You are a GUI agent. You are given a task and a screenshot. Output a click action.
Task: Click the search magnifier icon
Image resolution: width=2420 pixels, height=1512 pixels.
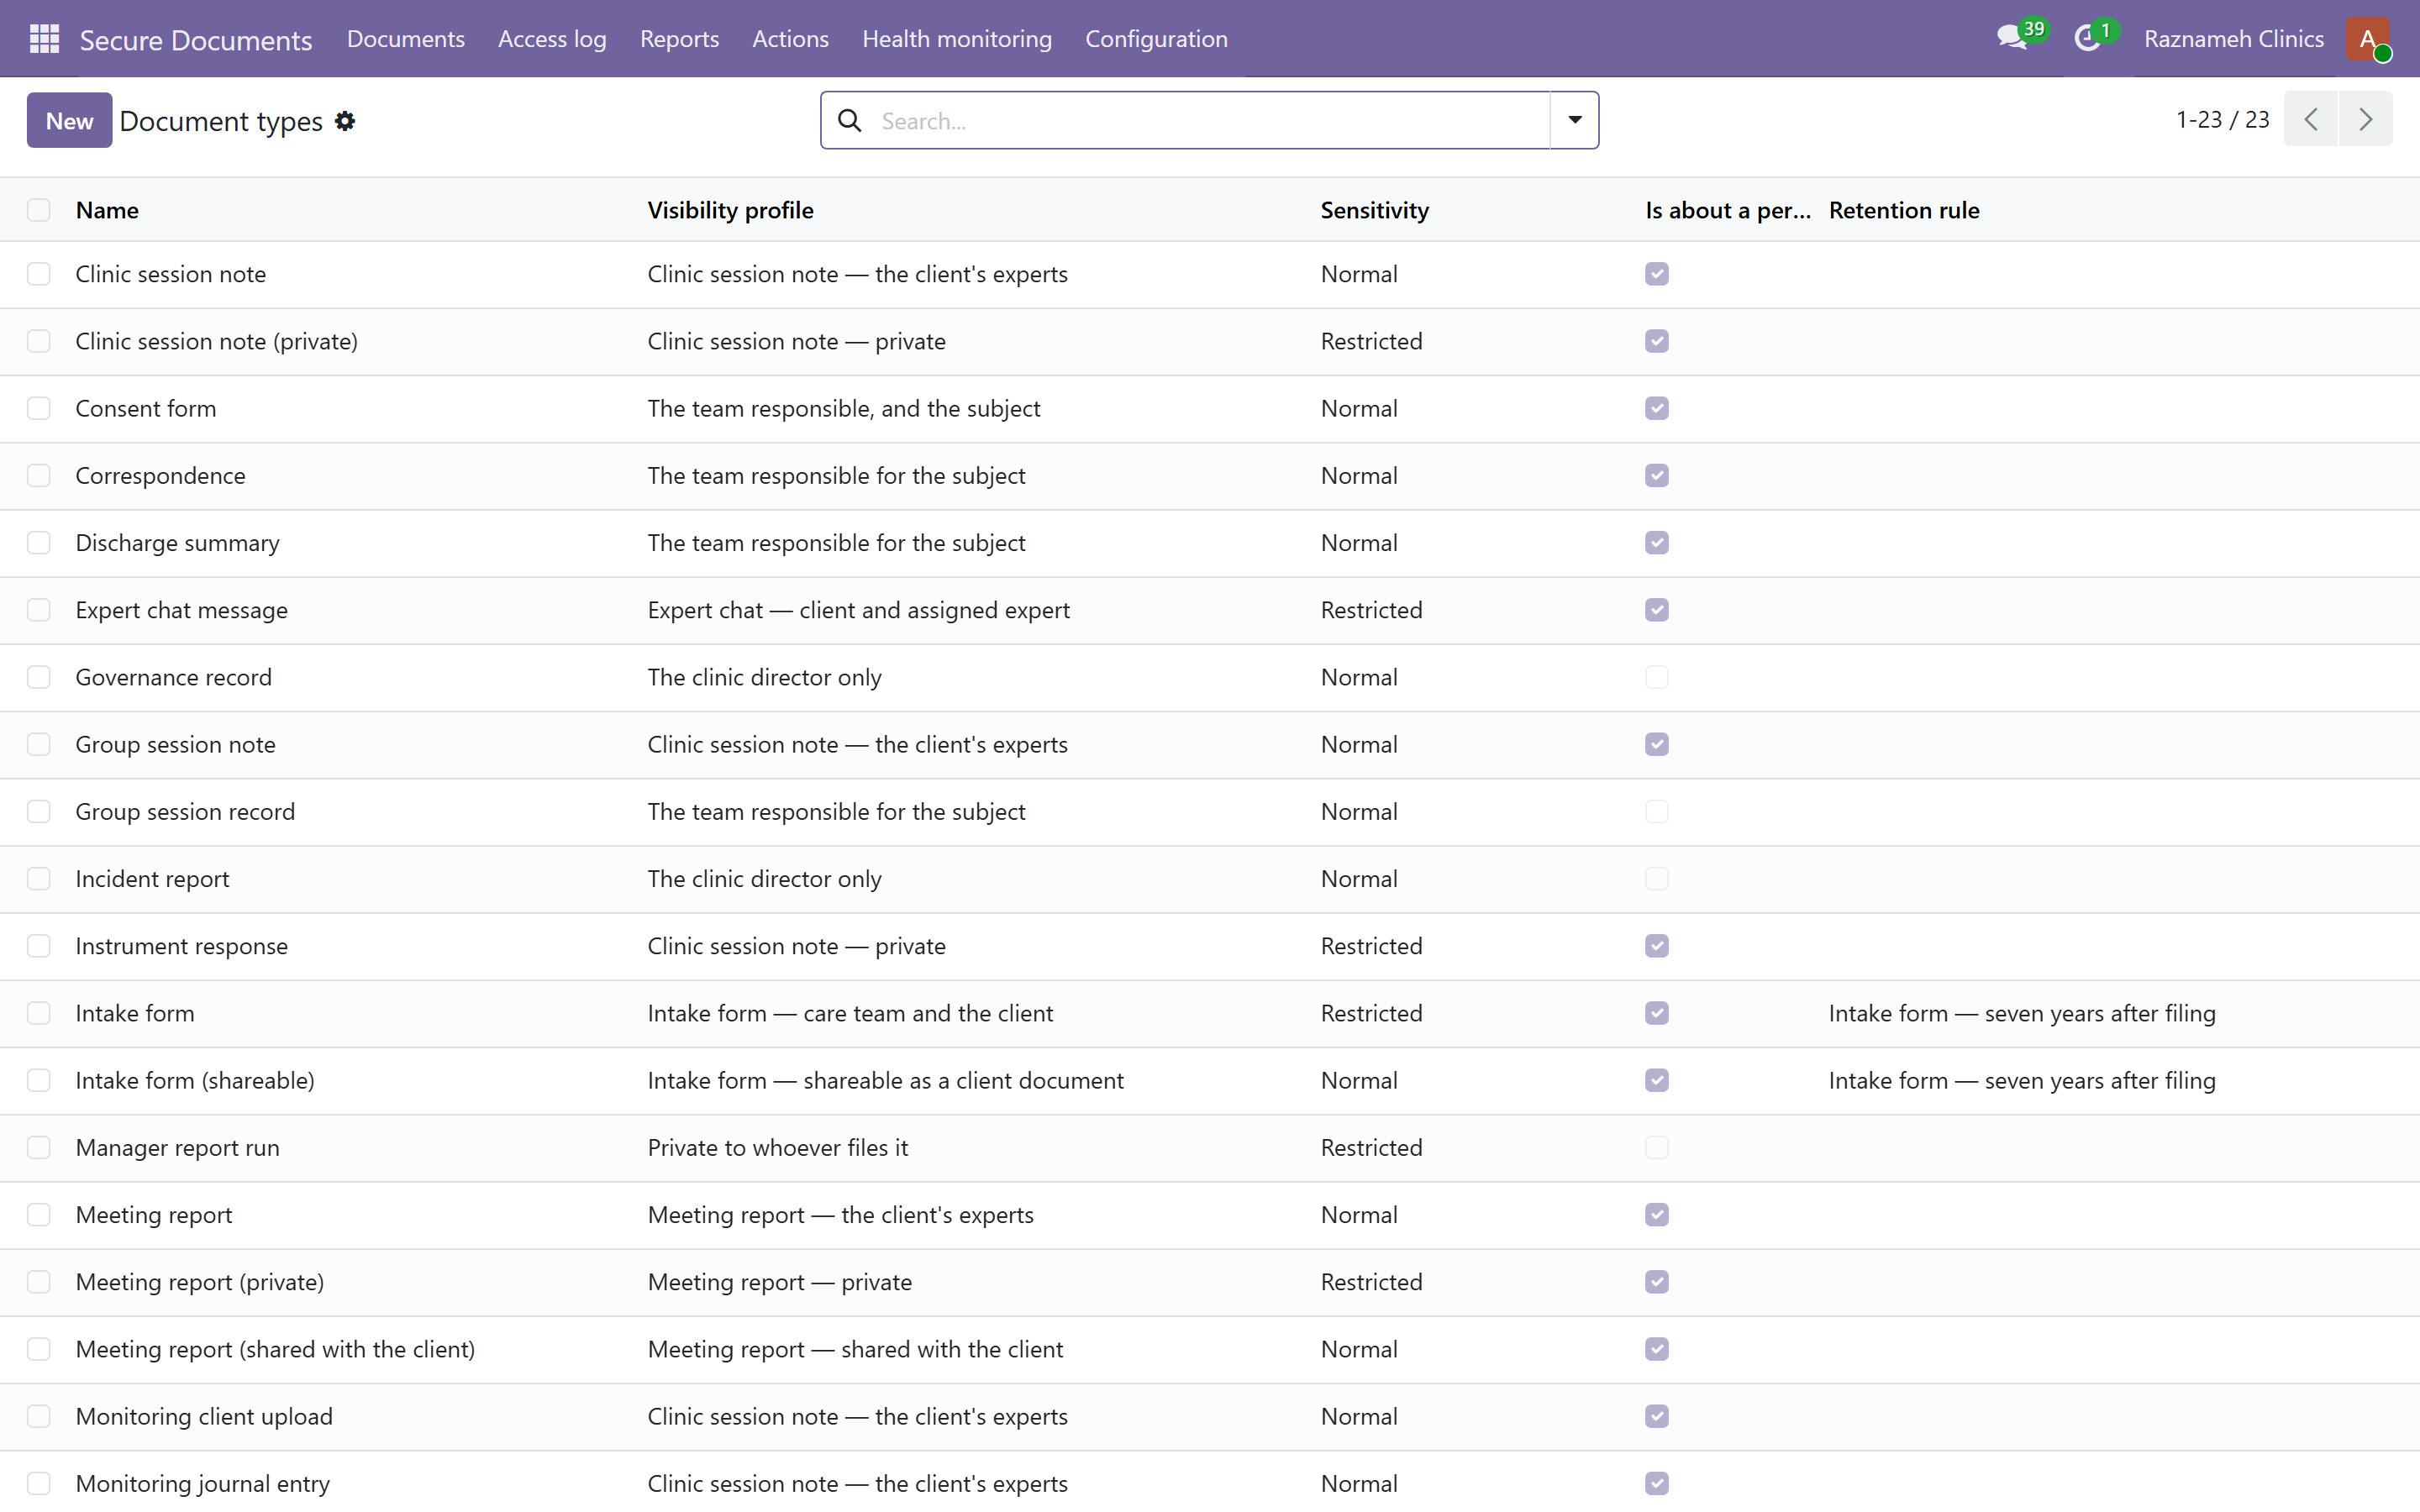pos(850,121)
